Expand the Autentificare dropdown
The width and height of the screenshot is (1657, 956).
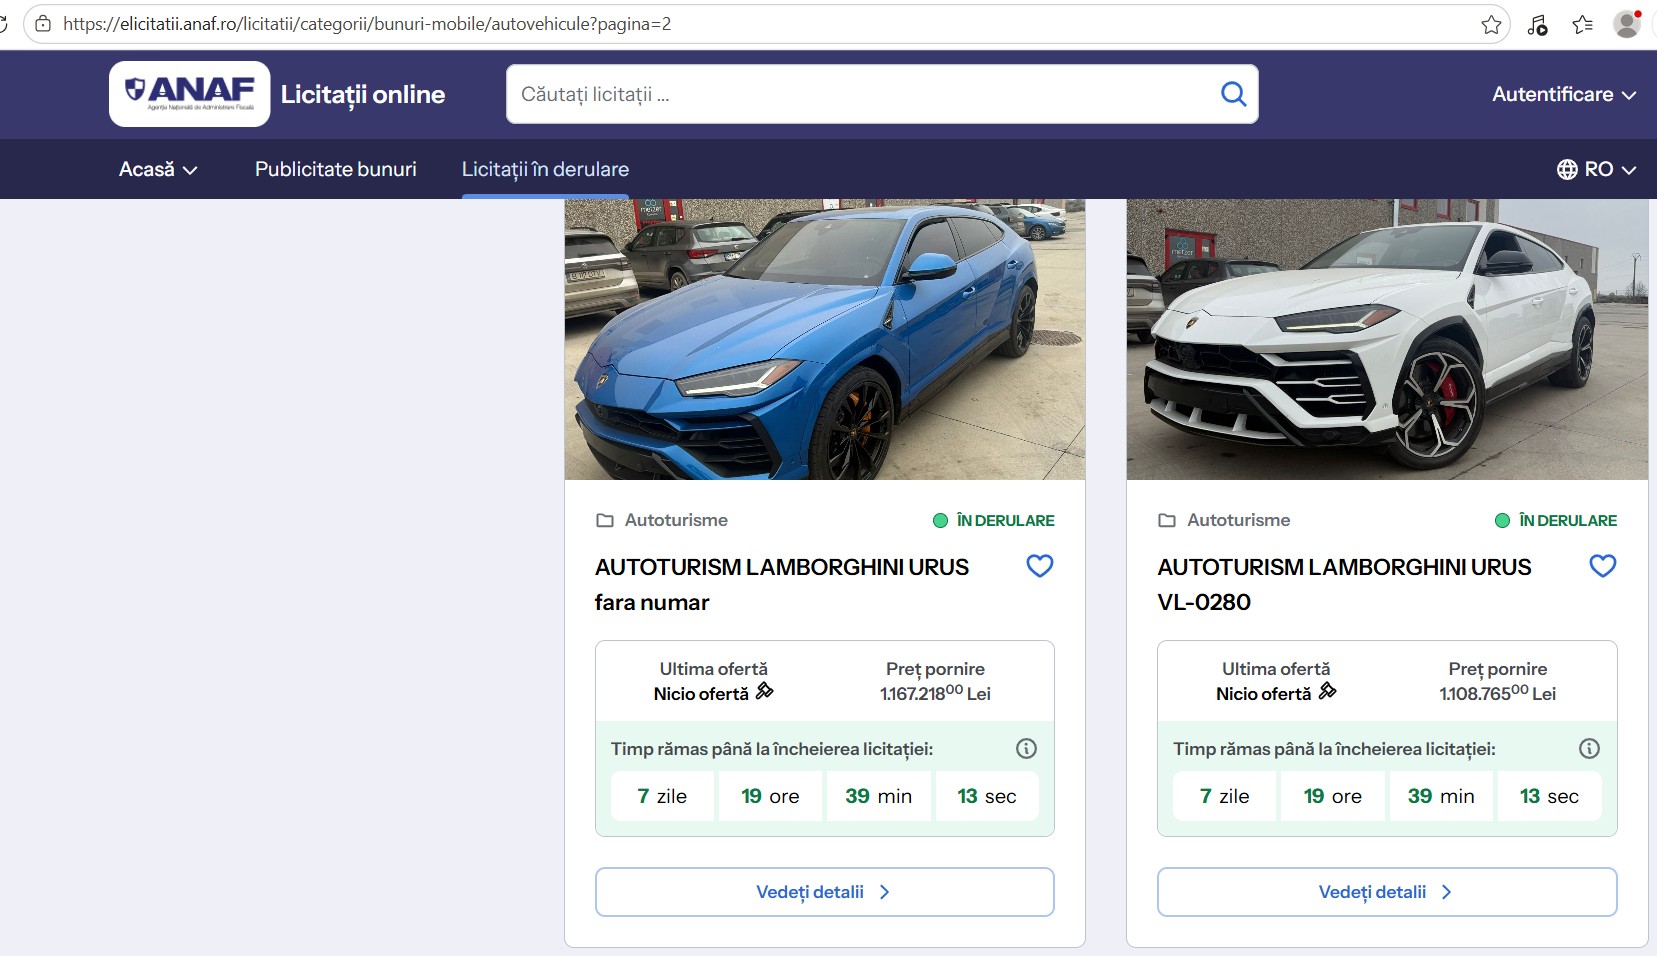pos(1564,94)
